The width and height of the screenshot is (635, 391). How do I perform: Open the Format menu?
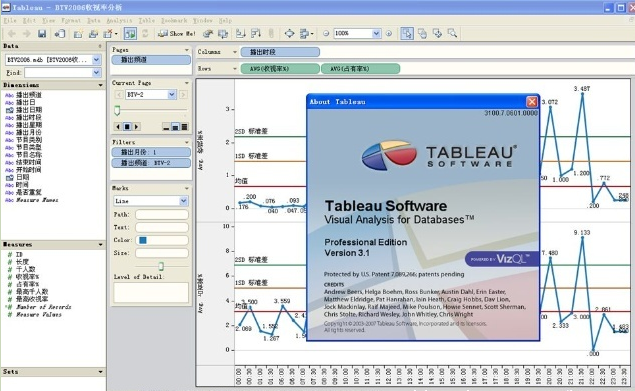tap(71, 20)
